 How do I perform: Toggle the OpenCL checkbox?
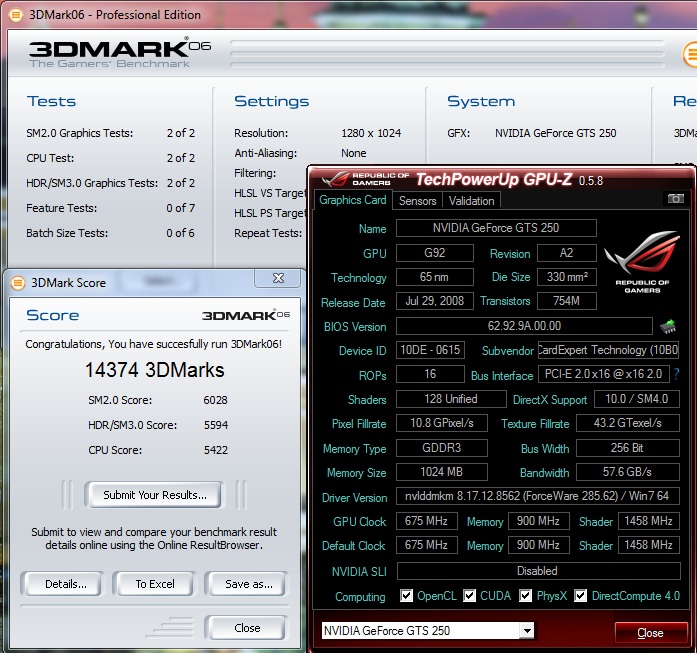407,596
